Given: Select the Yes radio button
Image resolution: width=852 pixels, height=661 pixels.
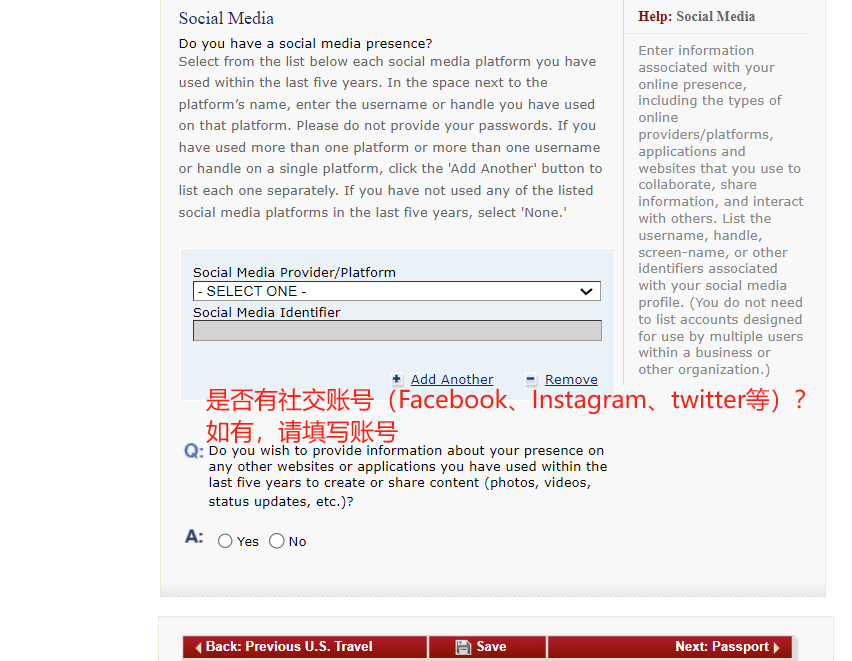Looking at the screenshot, I should (x=225, y=541).
